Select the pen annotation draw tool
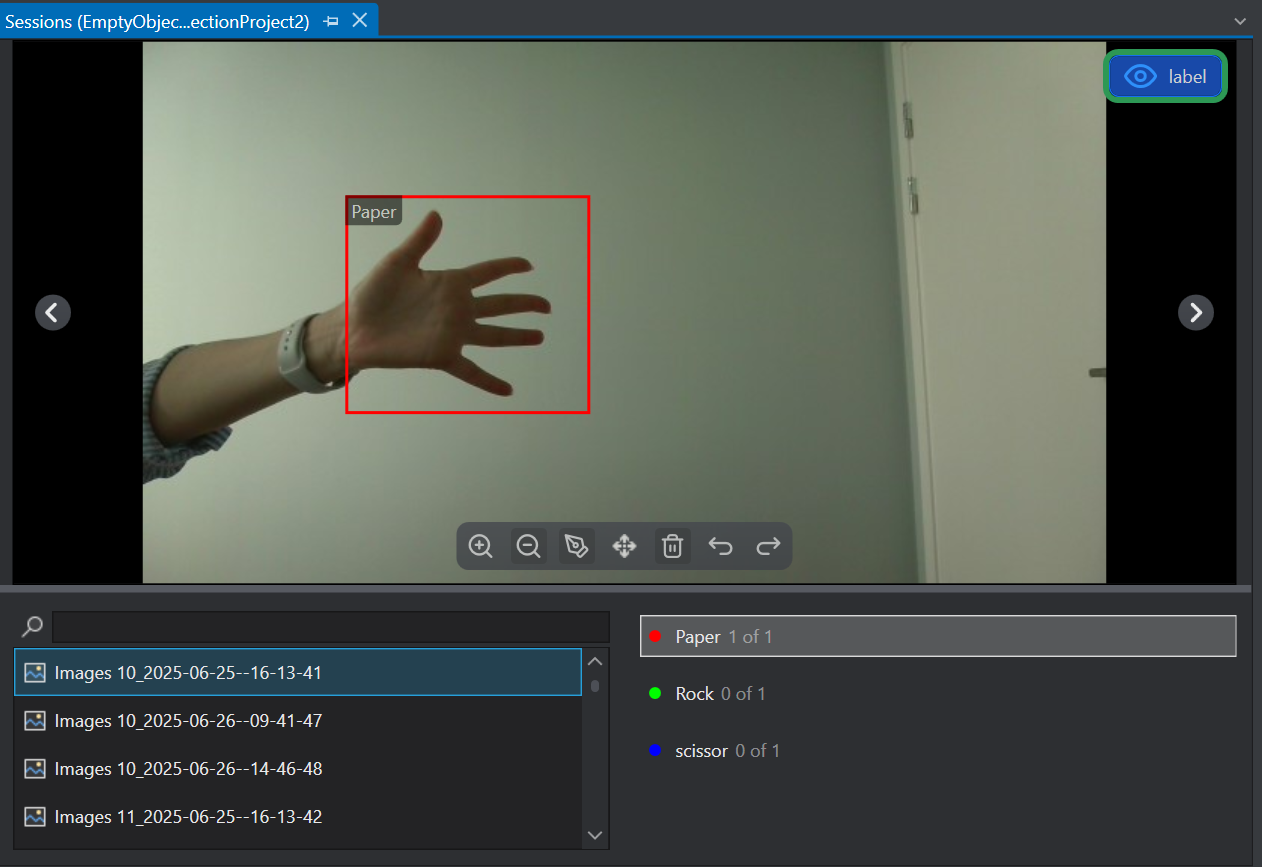Viewport: 1262px width, 867px height. (x=577, y=546)
